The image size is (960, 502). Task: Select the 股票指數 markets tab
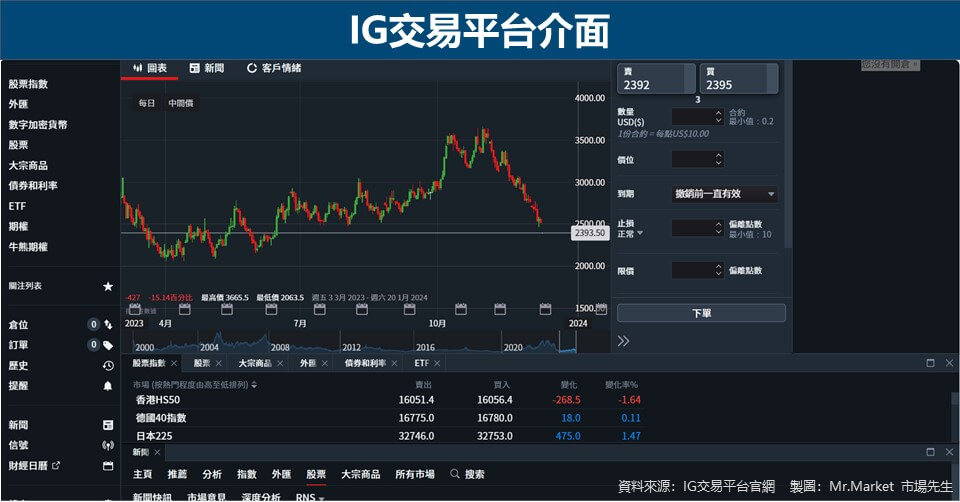click(149, 363)
